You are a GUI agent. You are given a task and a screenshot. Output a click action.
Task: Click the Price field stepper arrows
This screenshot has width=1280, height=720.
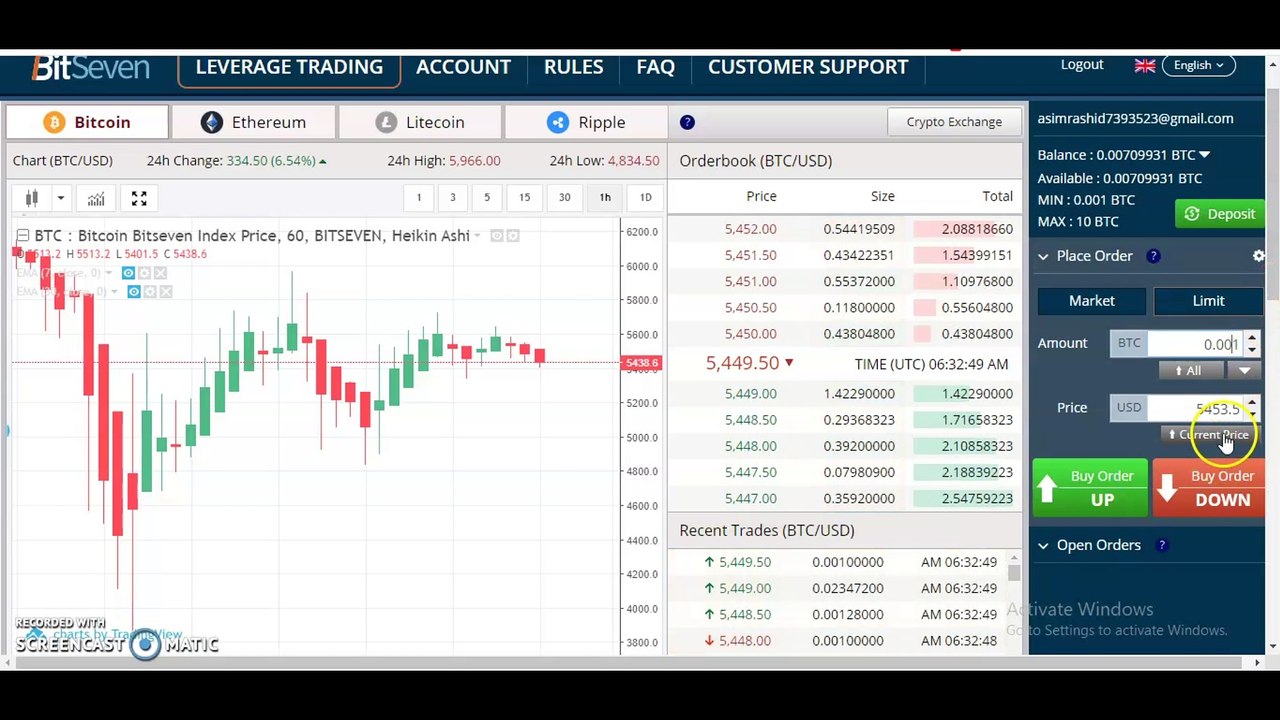tap(1252, 408)
